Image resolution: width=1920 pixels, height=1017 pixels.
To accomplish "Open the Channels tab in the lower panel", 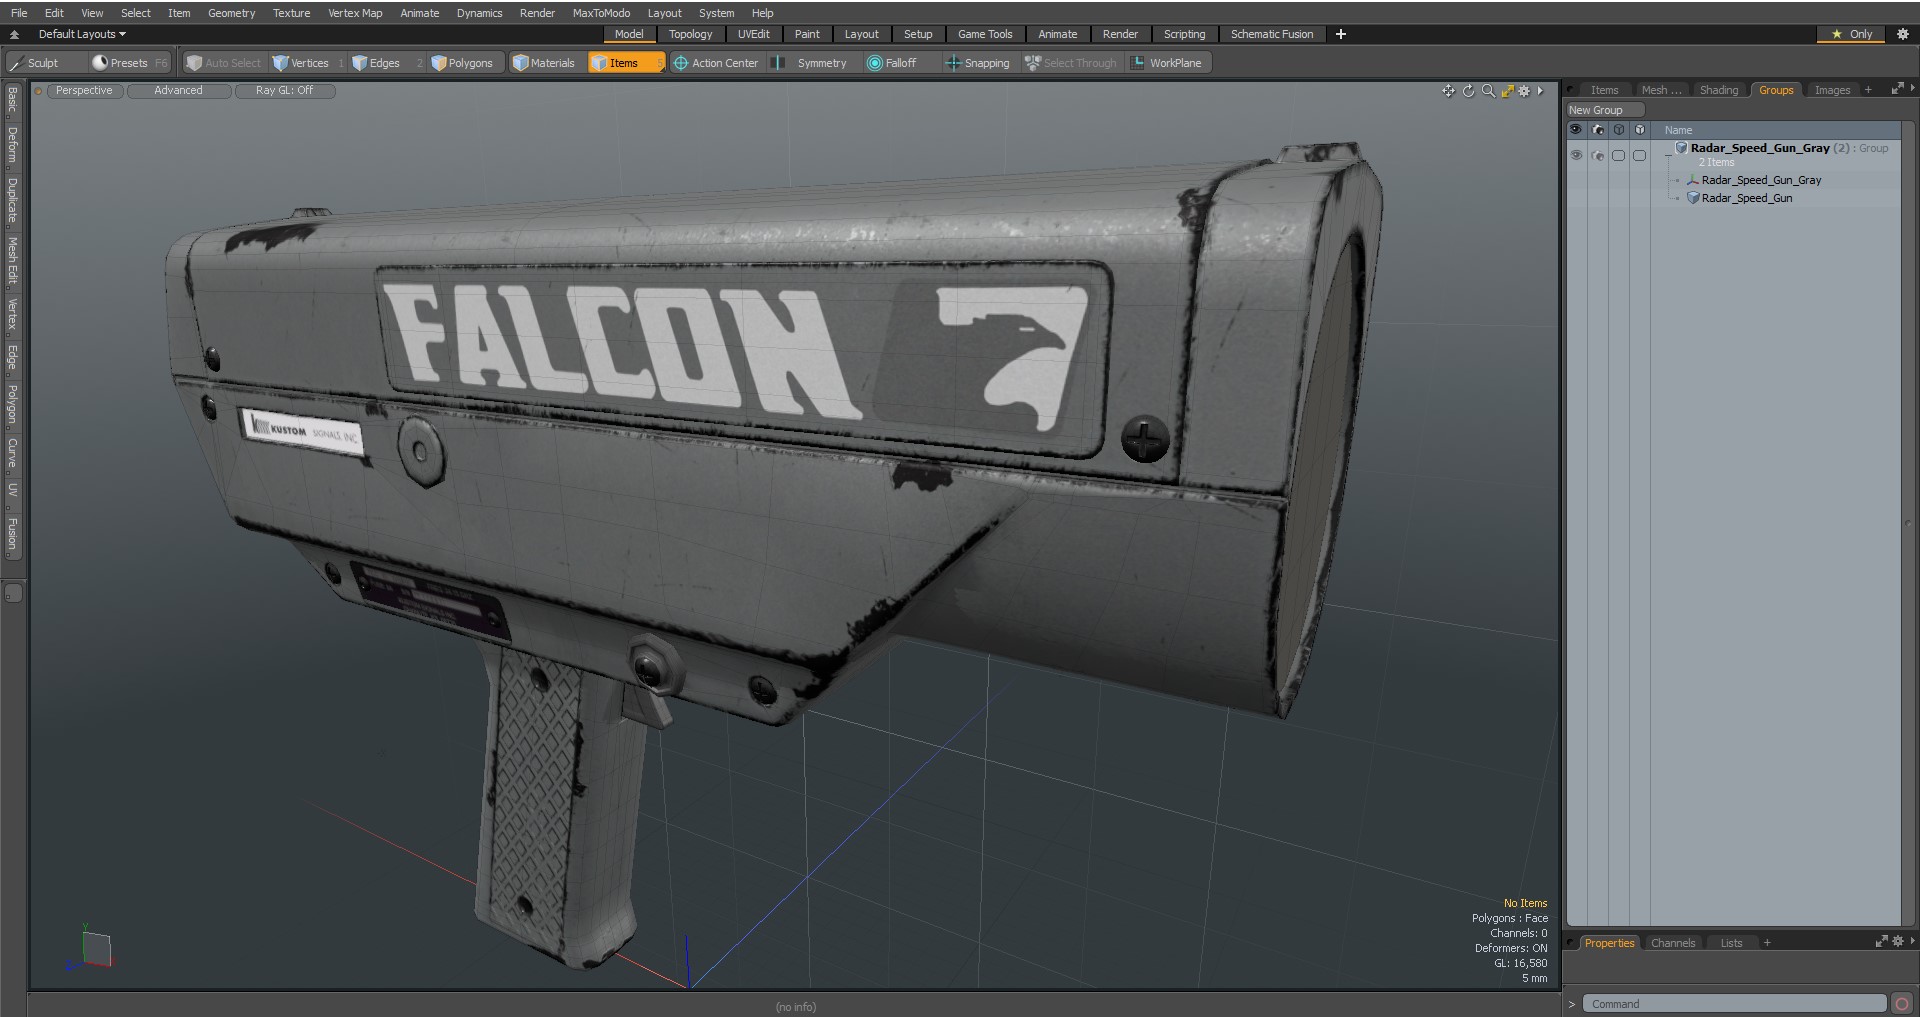I will 1672,943.
